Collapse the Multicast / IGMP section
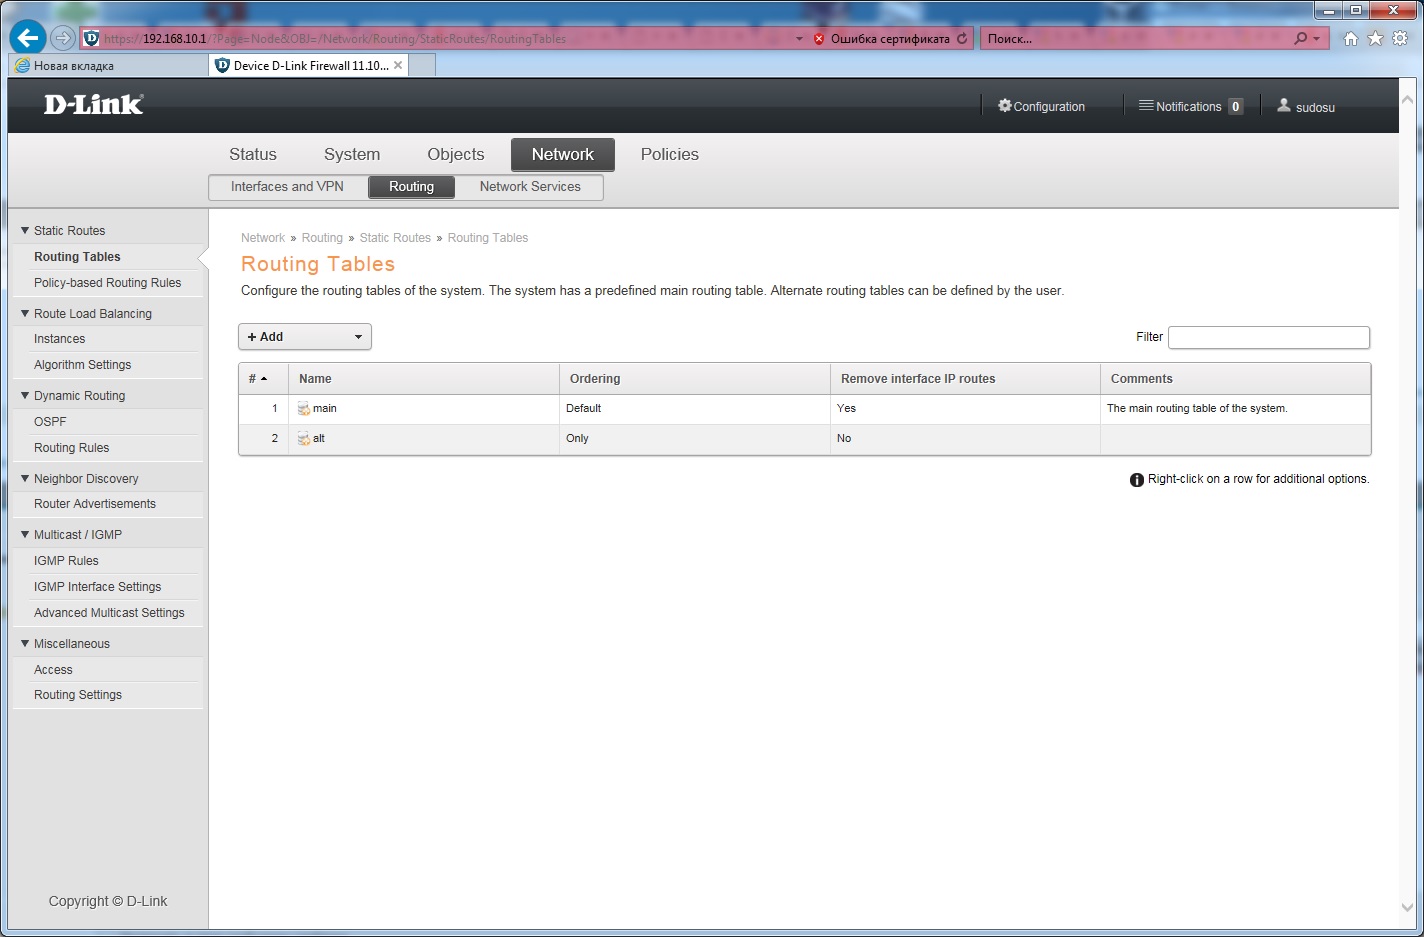The image size is (1424, 937). point(25,534)
